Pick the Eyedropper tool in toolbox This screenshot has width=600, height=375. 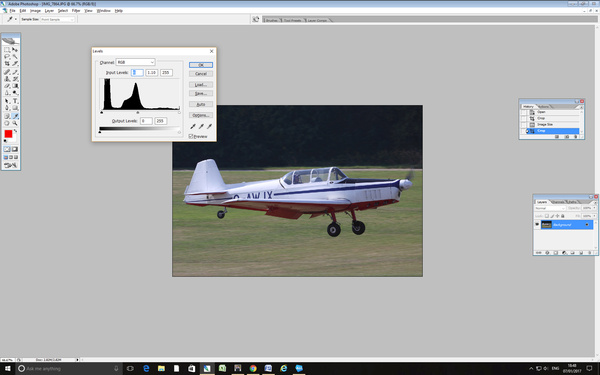[x=15, y=116]
